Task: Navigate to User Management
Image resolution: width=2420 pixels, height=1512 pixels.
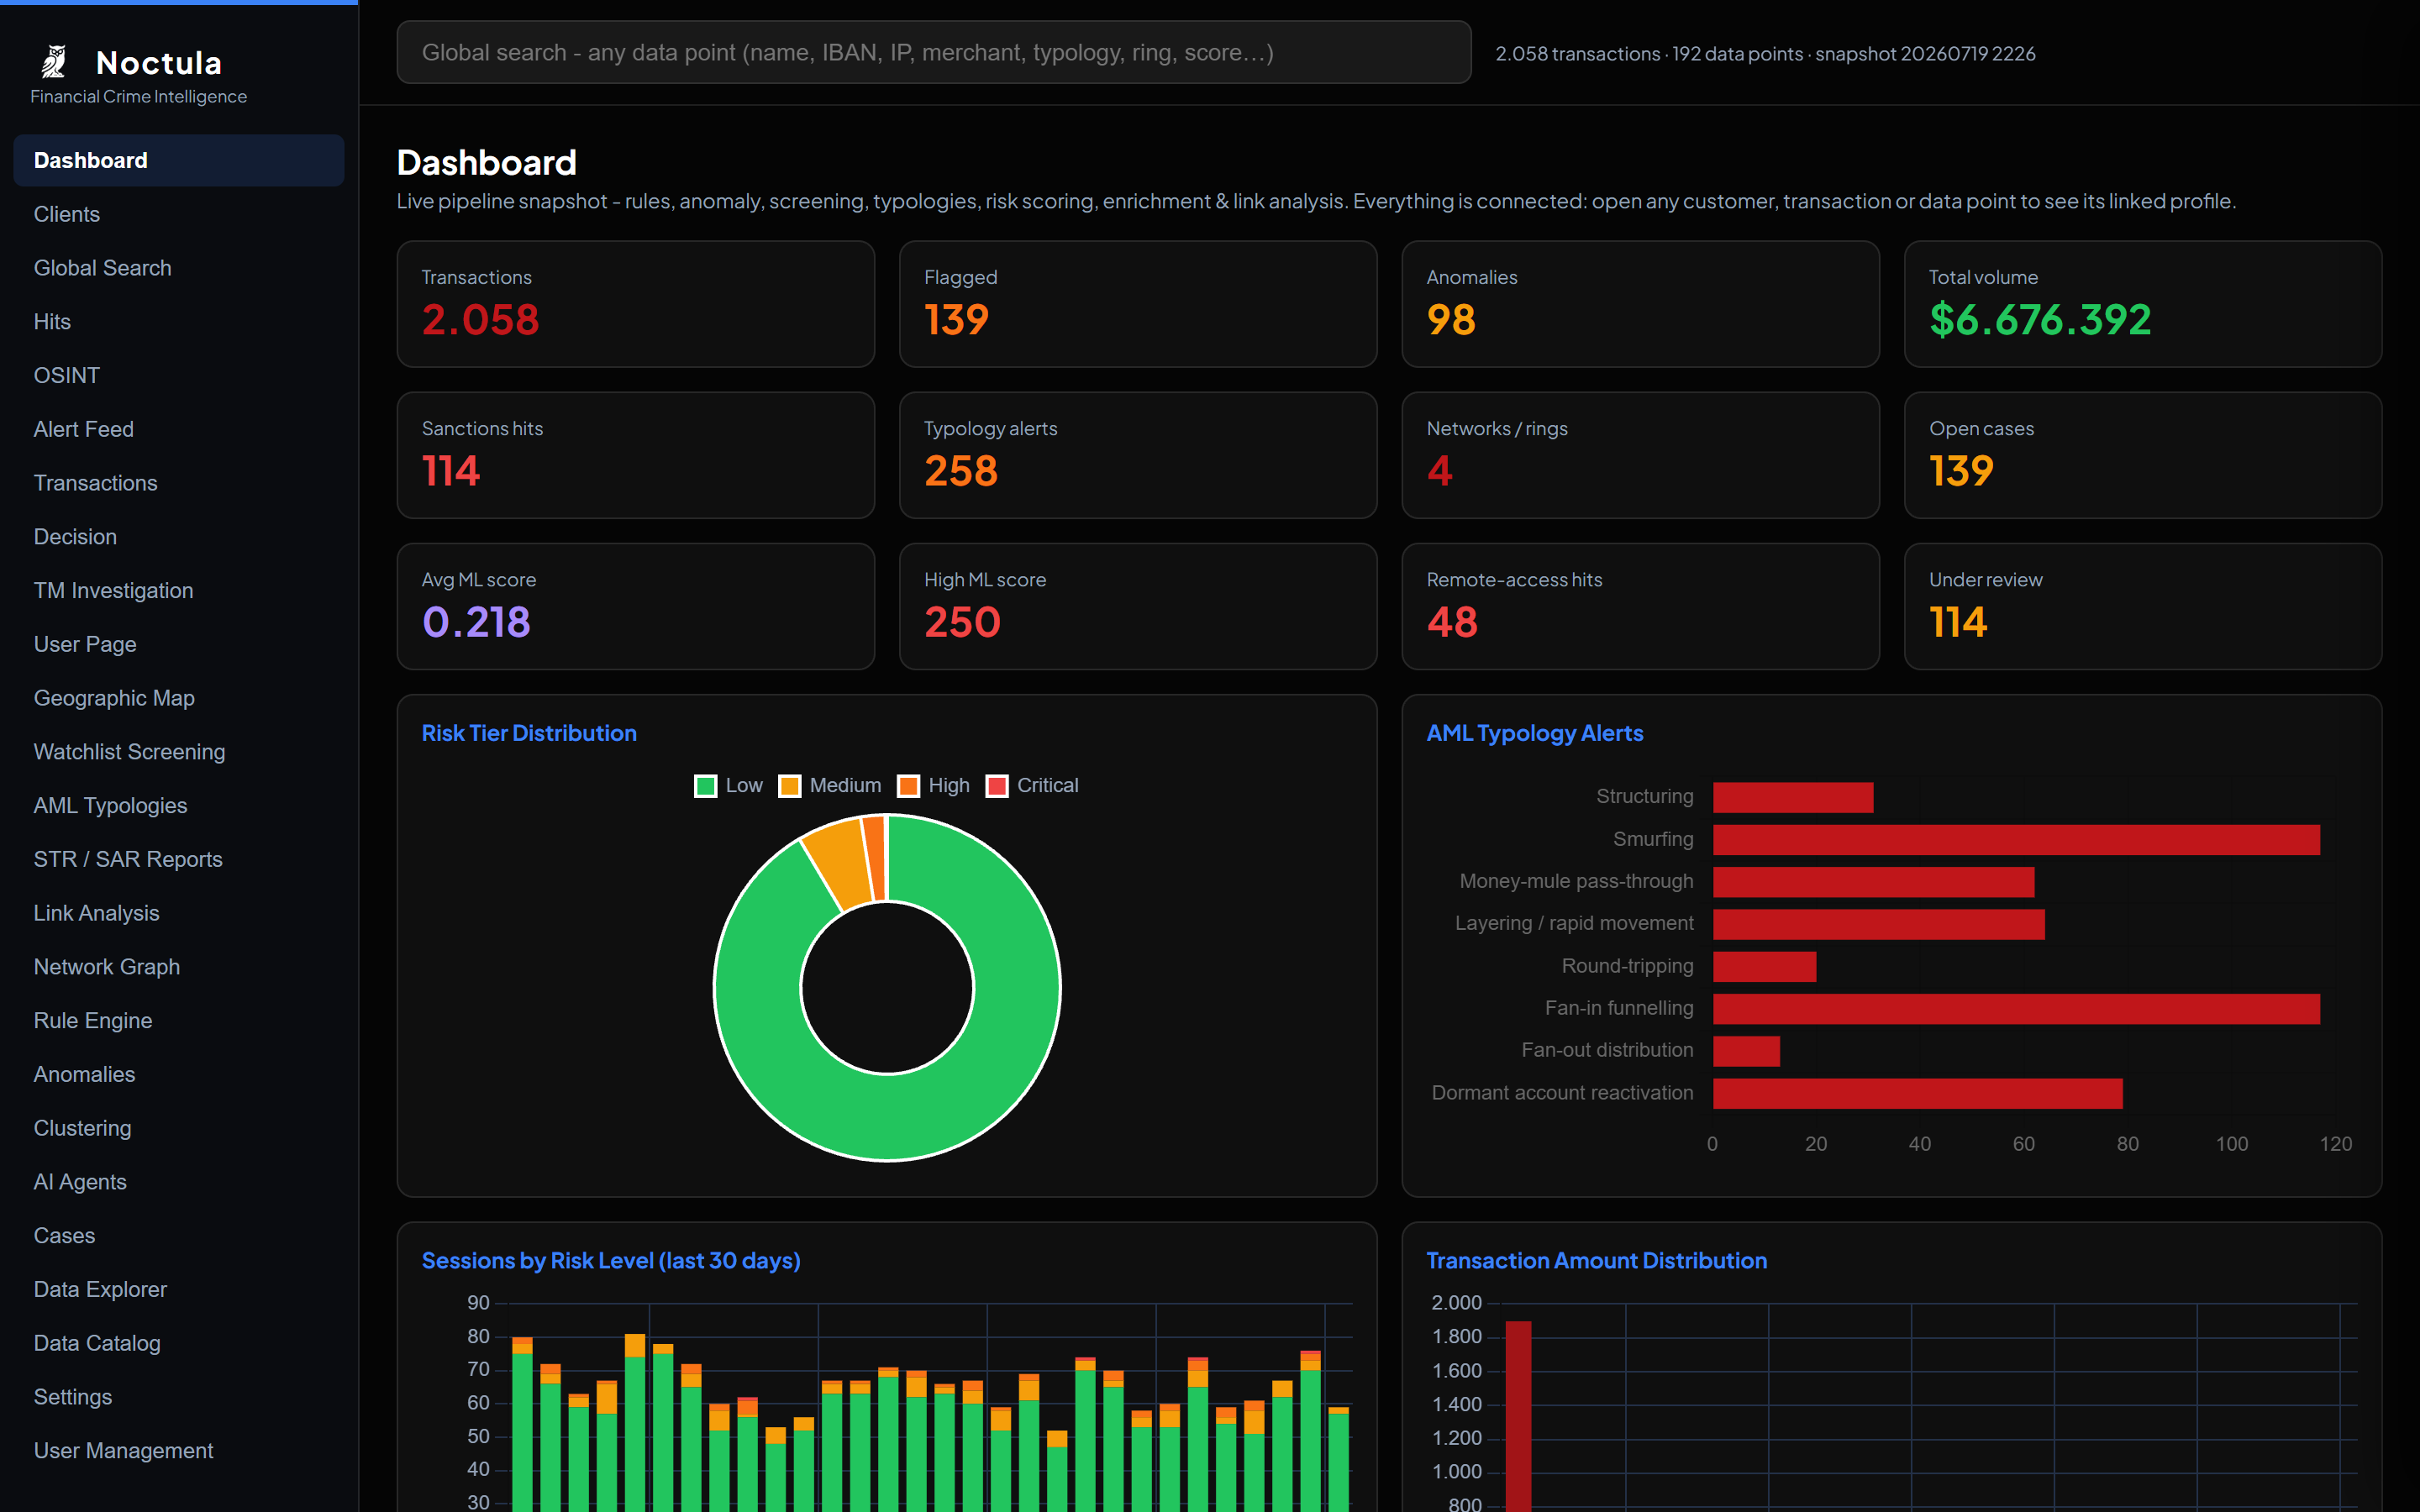Action: 179,1450
